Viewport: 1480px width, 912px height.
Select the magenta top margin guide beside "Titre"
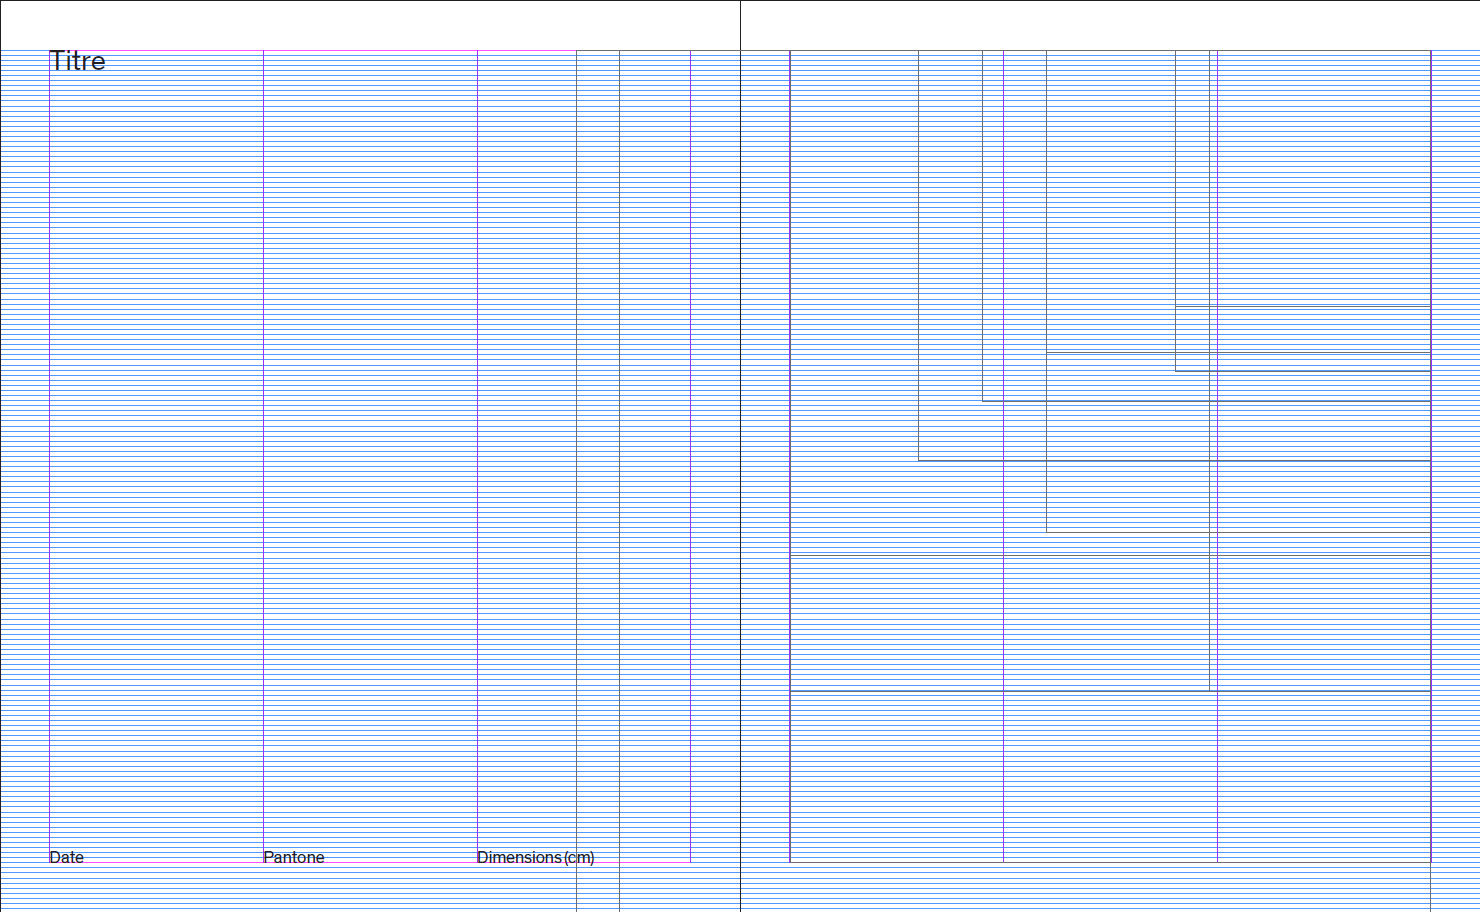pos(300,51)
